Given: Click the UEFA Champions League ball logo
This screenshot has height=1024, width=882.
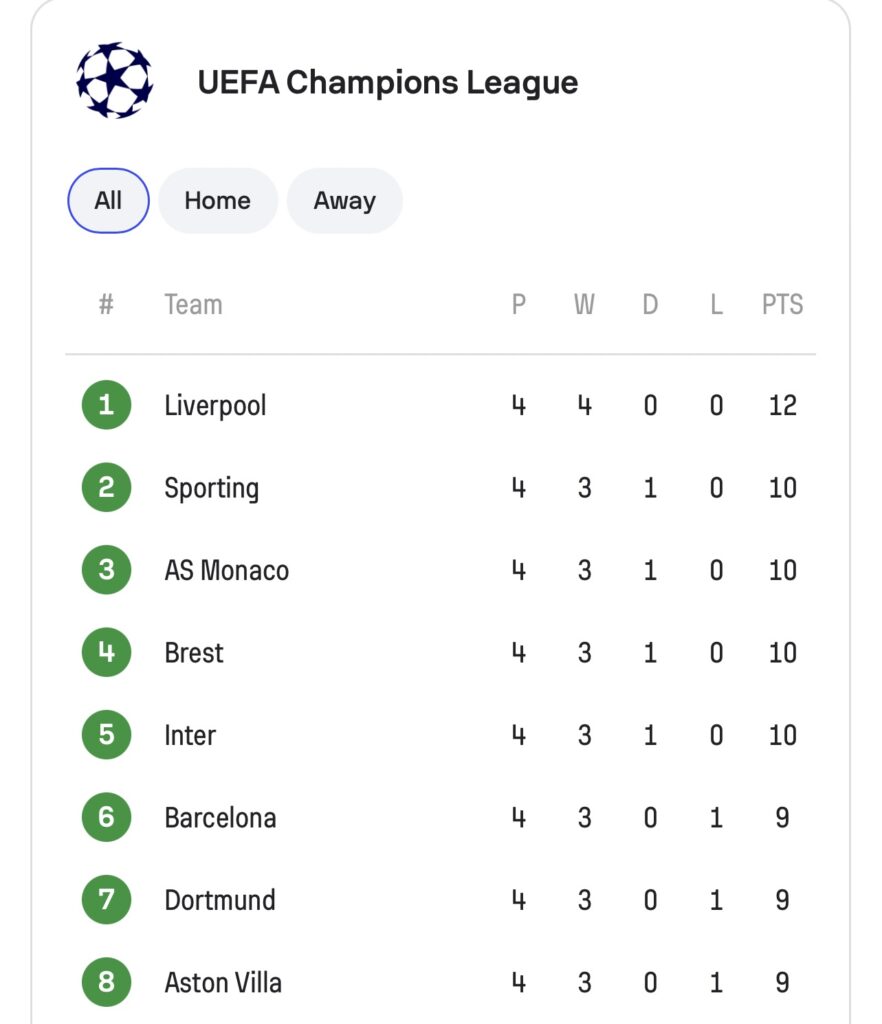Looking at the screenshot, I should coord(114,80).
